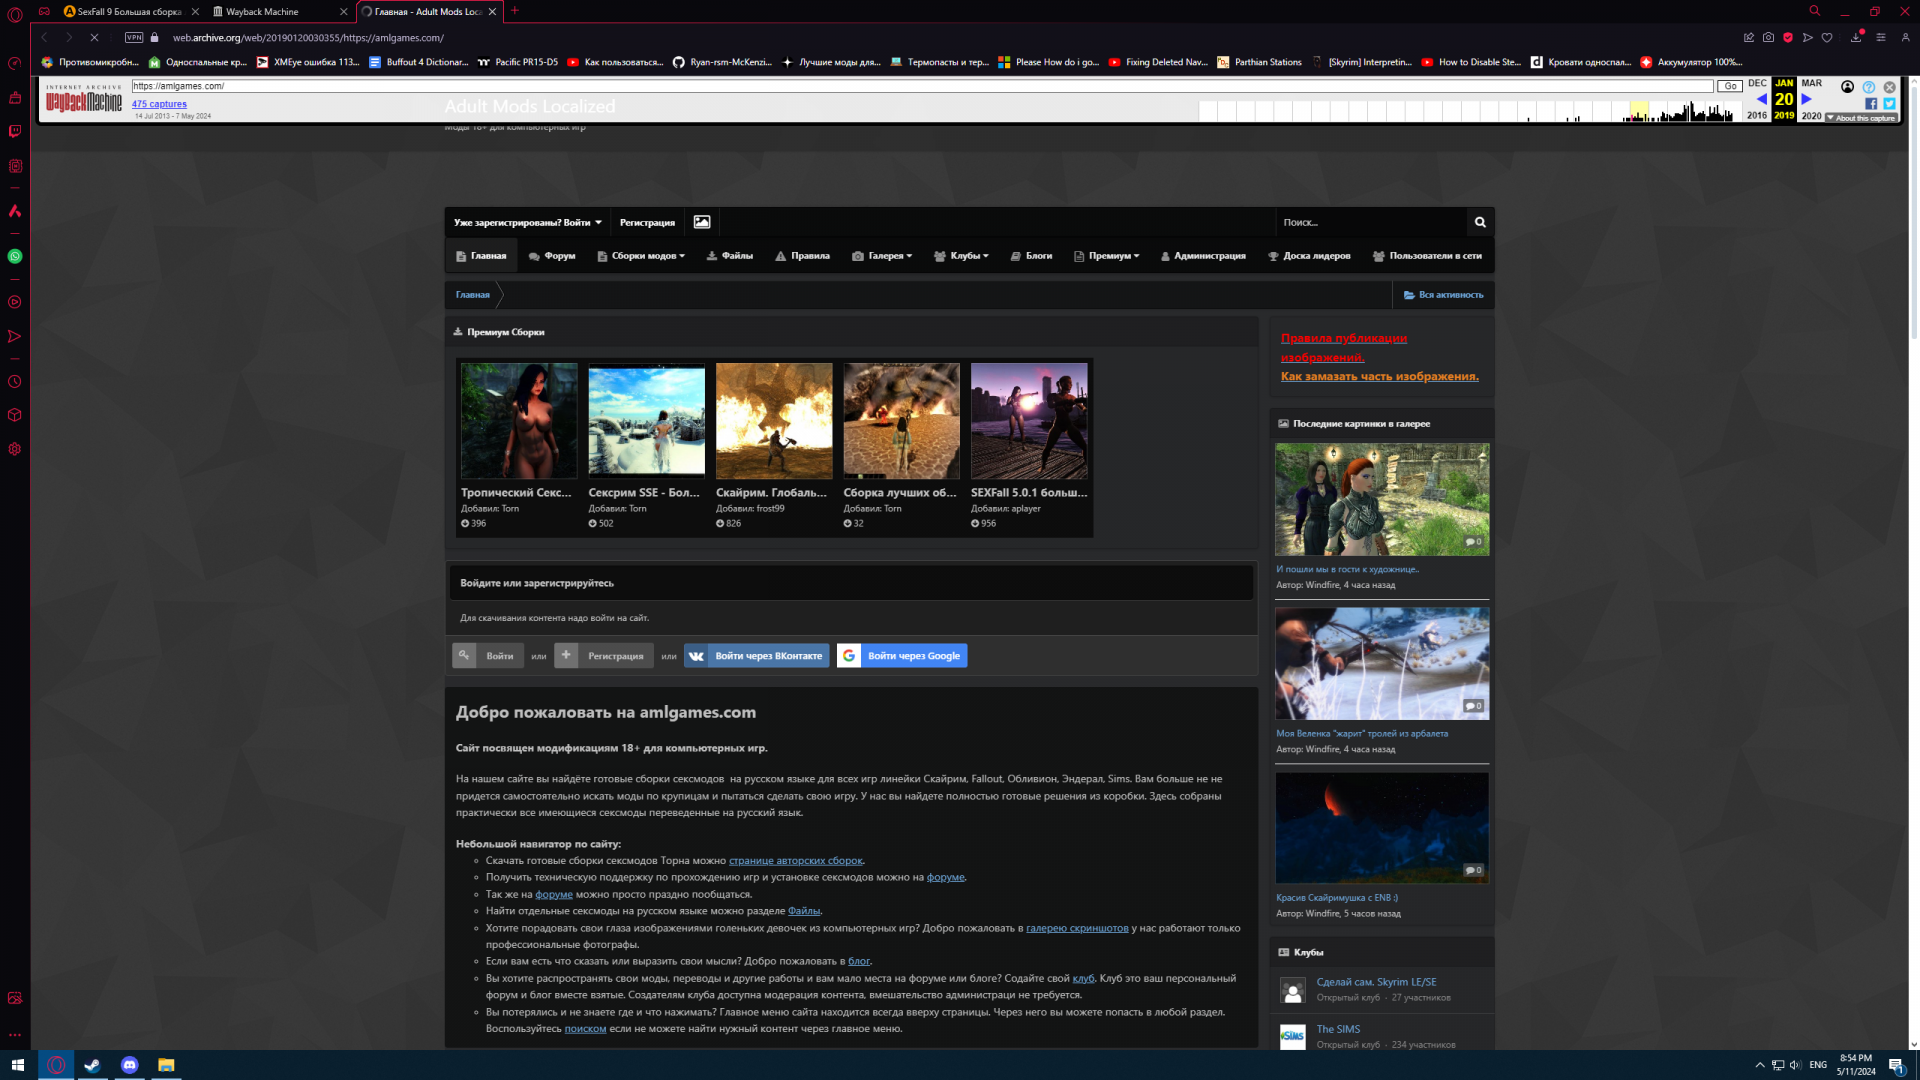Screen dimensions: 1920x1080
Task: Open Twitch in the Opera GX sidebar
Action: coord(15,131)
